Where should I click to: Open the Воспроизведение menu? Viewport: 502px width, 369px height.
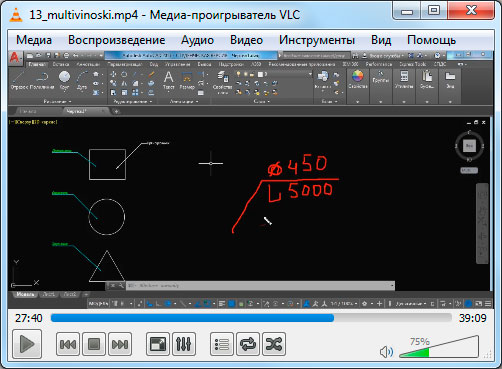coord(116,40)
